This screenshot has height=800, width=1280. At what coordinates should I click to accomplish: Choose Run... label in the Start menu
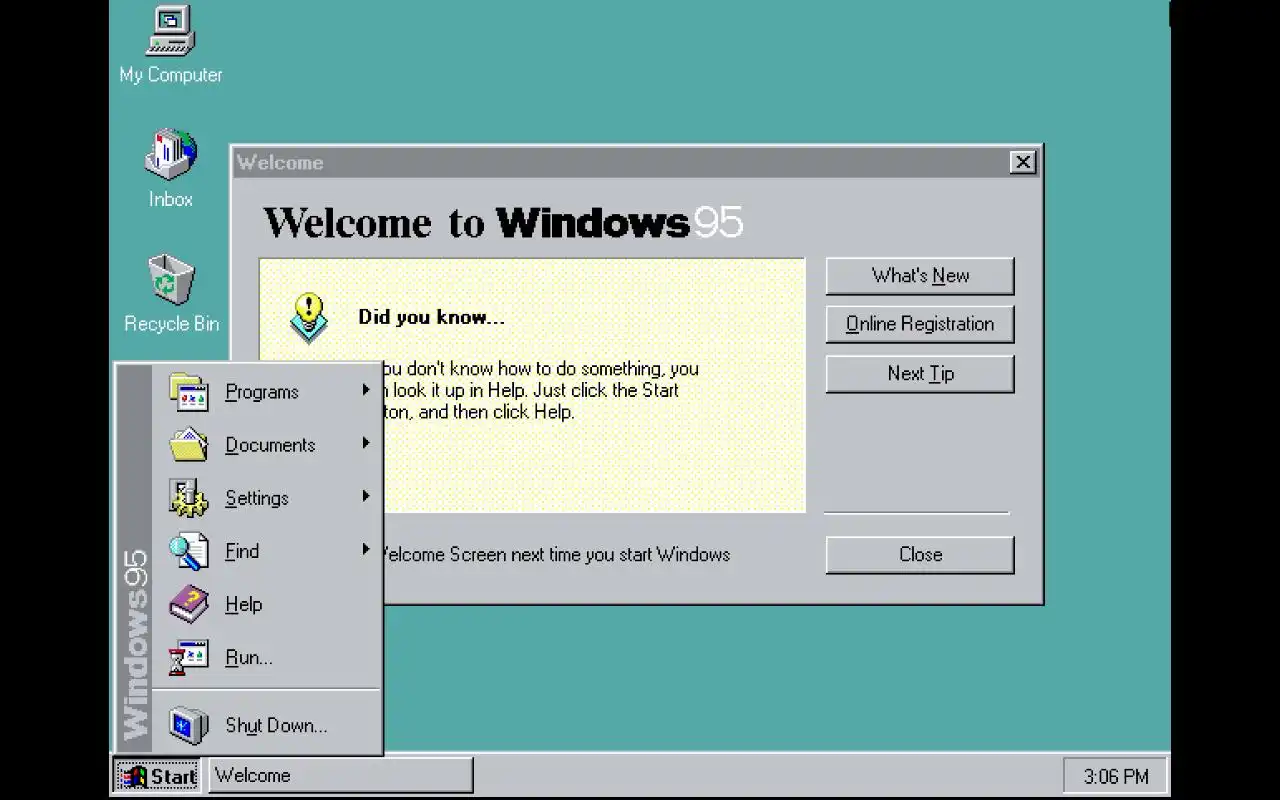coord(249,657)
